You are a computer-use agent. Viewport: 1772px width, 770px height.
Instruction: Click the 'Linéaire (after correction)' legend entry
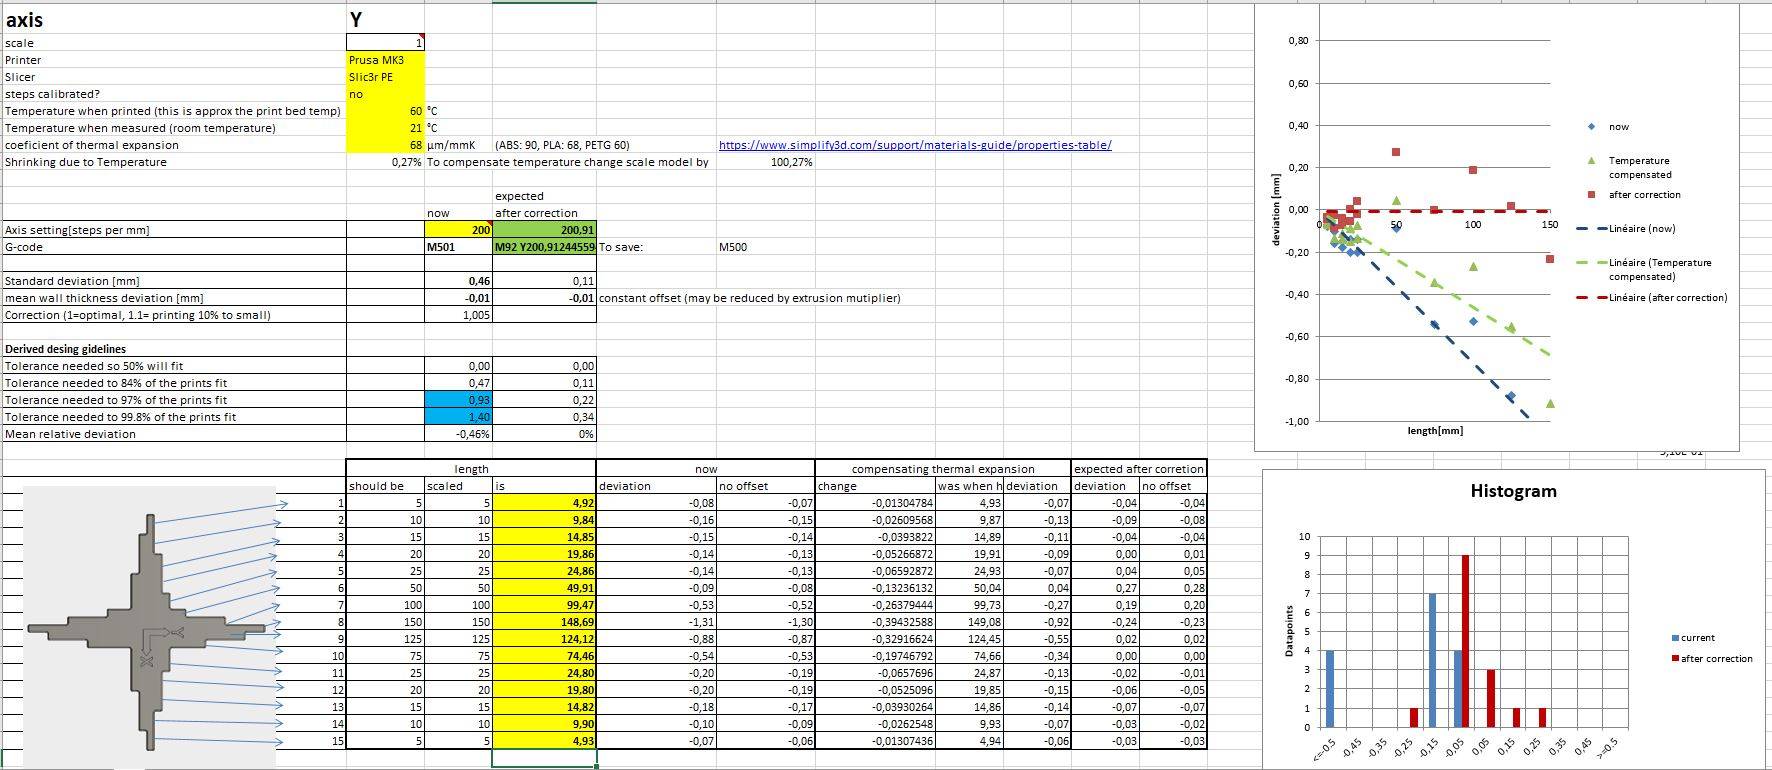[x=1652, y=298]
